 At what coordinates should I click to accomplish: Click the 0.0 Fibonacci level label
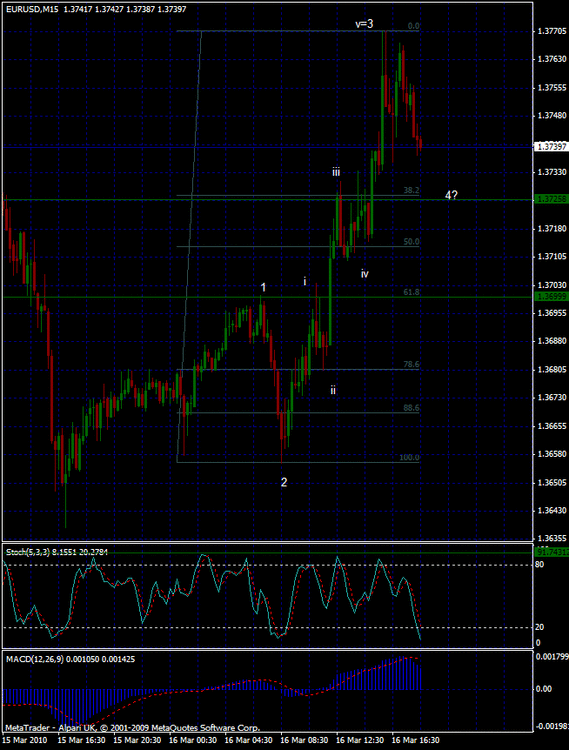click(x=414, y=26)
